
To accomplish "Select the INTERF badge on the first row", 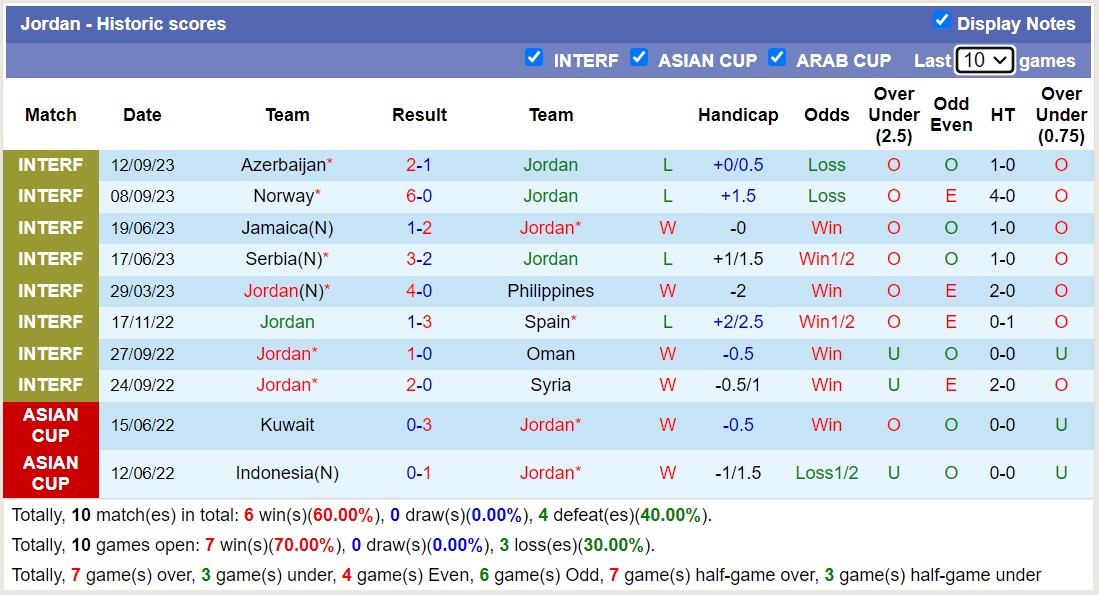I will pyautogui.click(x=51, y=165).
